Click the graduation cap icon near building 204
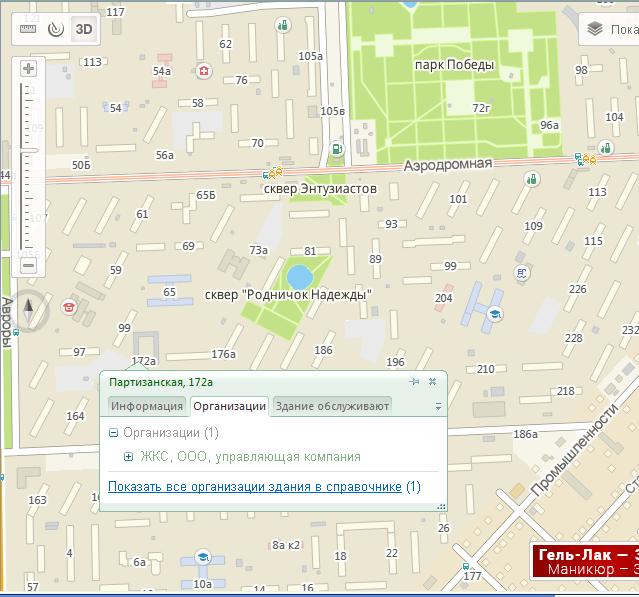639x597 pixels. click(493, 315)
